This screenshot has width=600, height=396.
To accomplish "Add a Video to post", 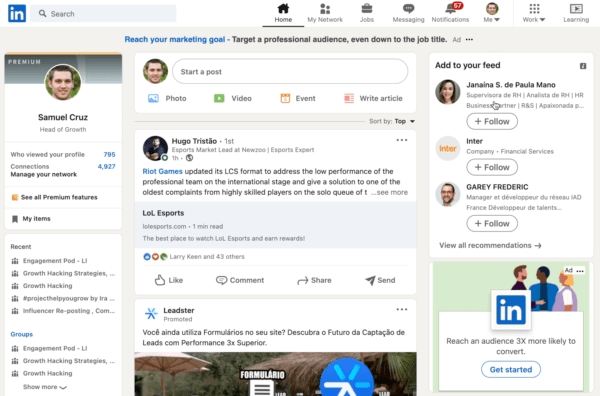I will (x=233, y=98).
